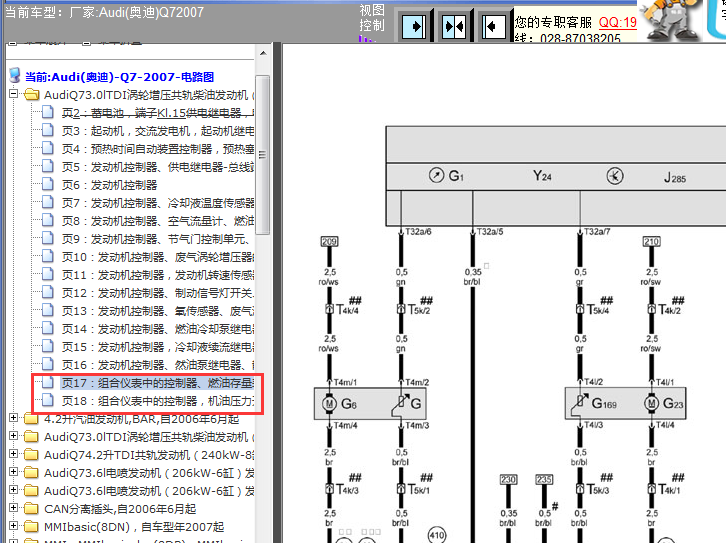Click the G1 gauge symbol in the diagram
Image resolution: width=726 pixels, height=543 pixels.
[x=436, y=175]
